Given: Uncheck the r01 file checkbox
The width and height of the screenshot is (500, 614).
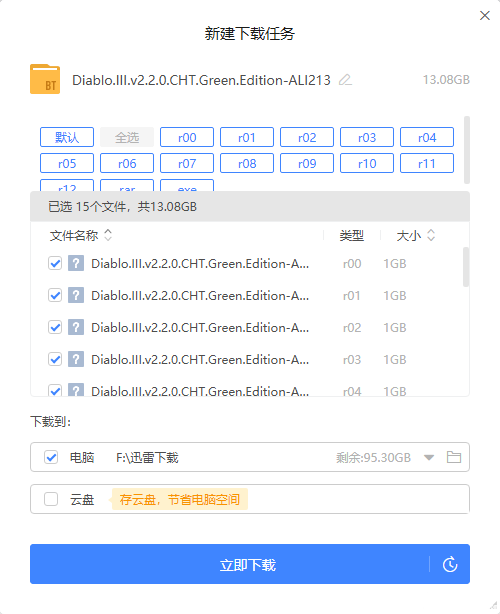Looking at the screenshot, I should click(55, 295).
